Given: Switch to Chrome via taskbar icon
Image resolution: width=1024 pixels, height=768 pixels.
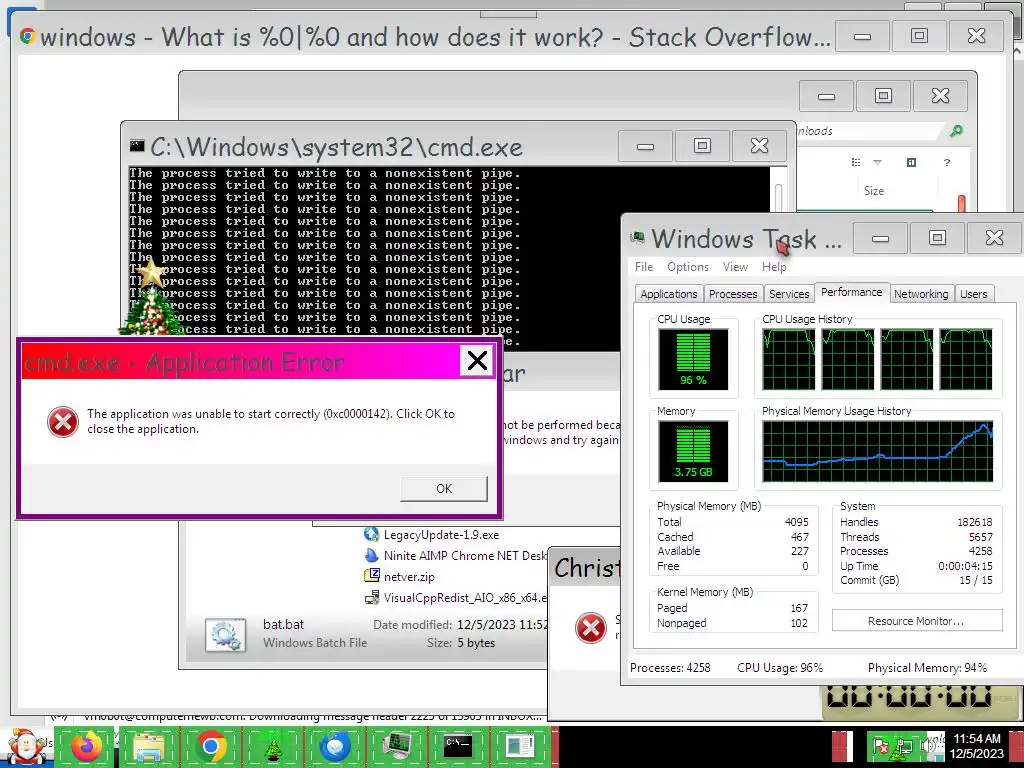Looking at the screenshot, I should [211, 746].
